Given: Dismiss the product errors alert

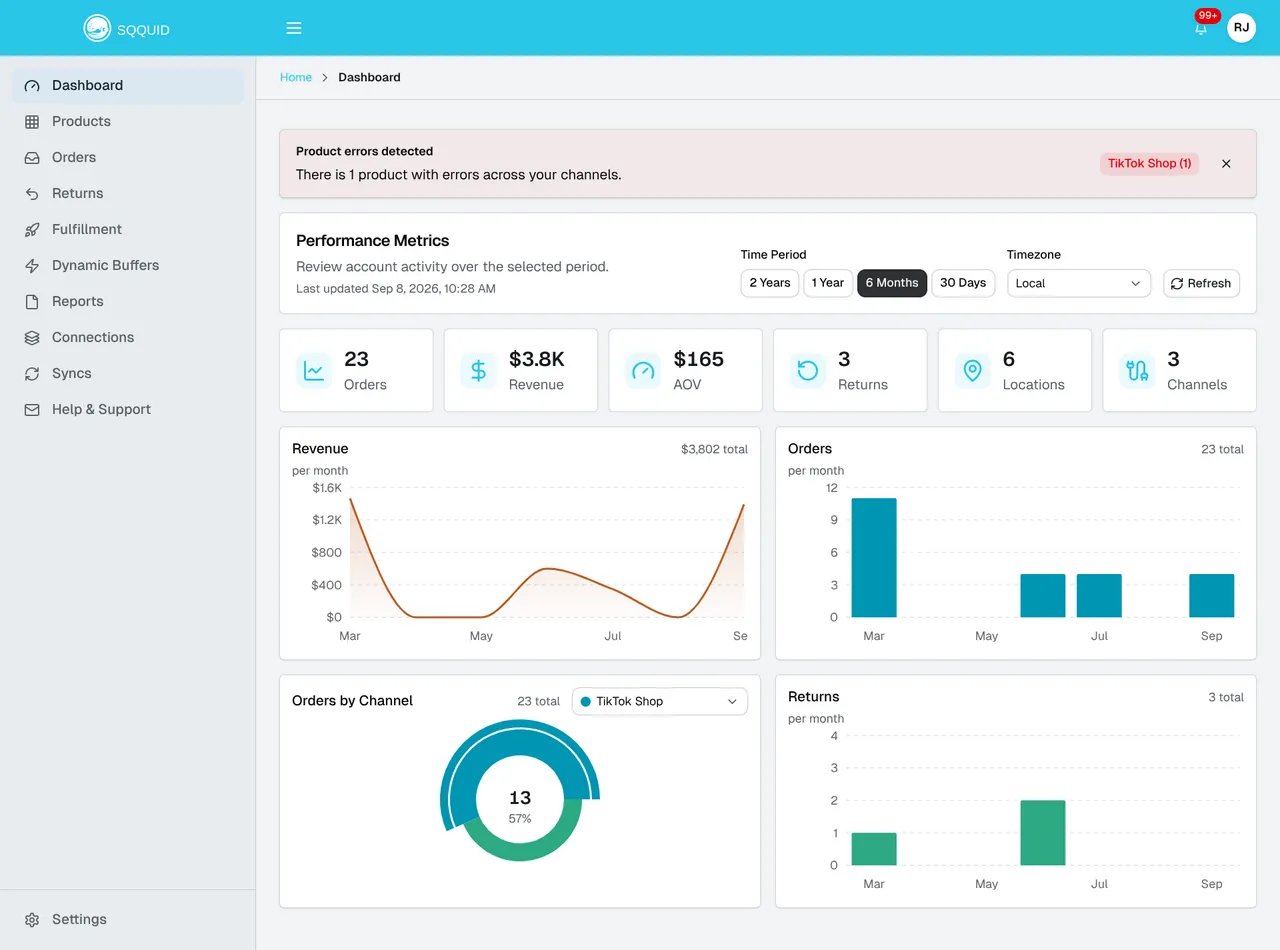Looking at the screenshot, I should pos(1226,163).
